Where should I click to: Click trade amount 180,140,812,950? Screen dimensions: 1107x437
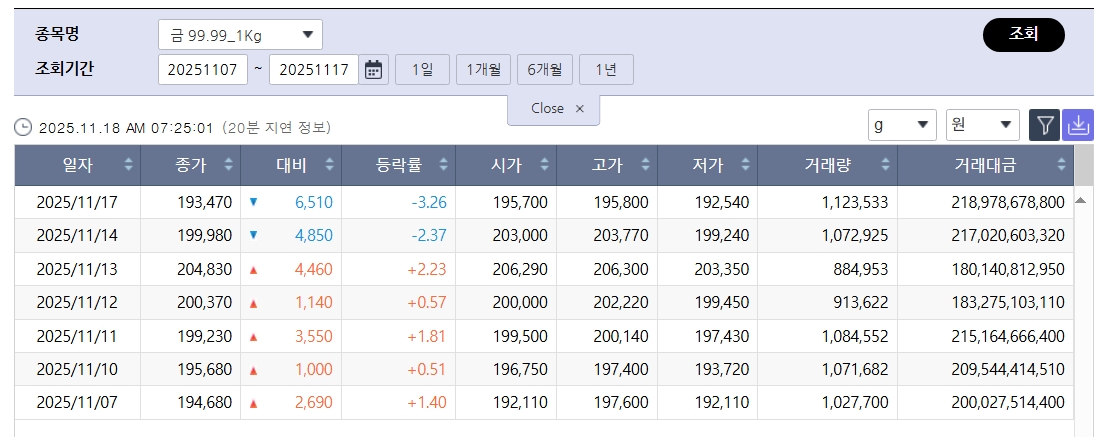tap(1008, 269)
